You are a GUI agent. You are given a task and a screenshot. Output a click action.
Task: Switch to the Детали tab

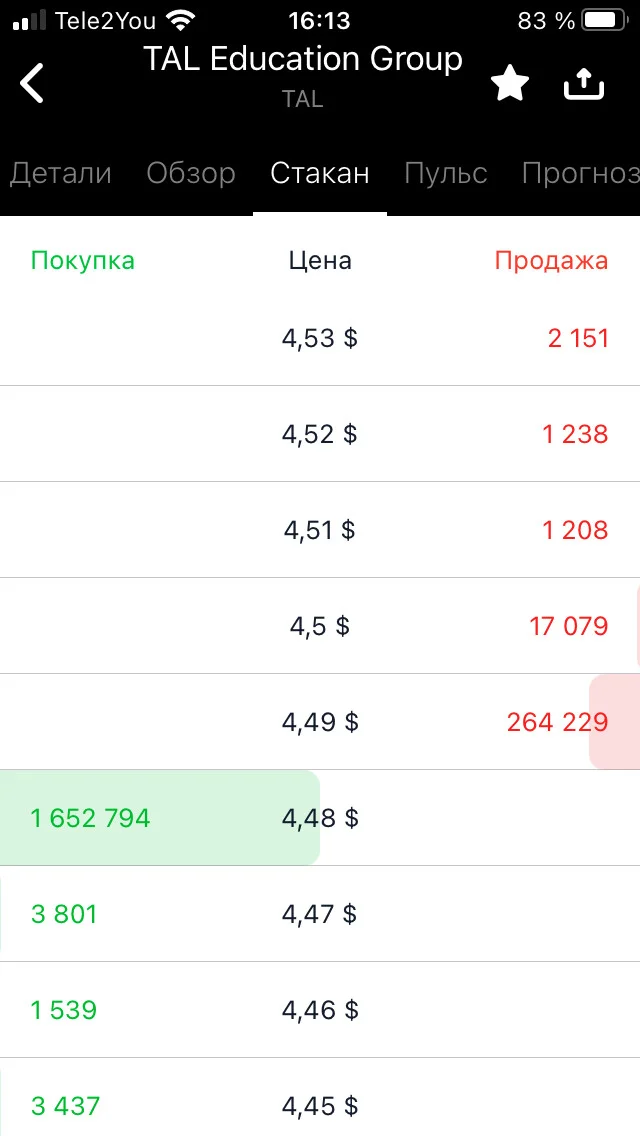61,173
